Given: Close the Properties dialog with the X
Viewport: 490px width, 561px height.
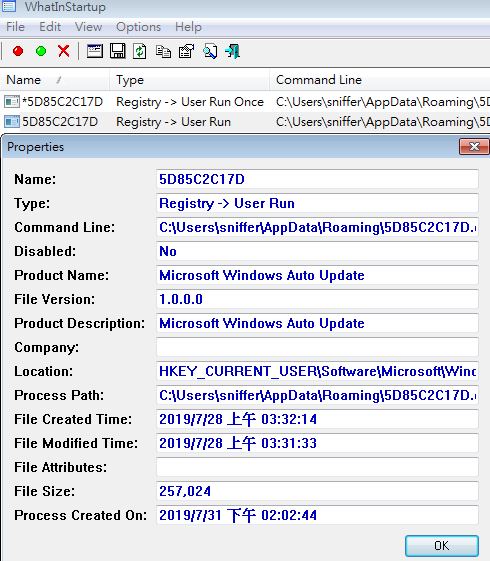Looking at the screenshot, I should point(474,146).
